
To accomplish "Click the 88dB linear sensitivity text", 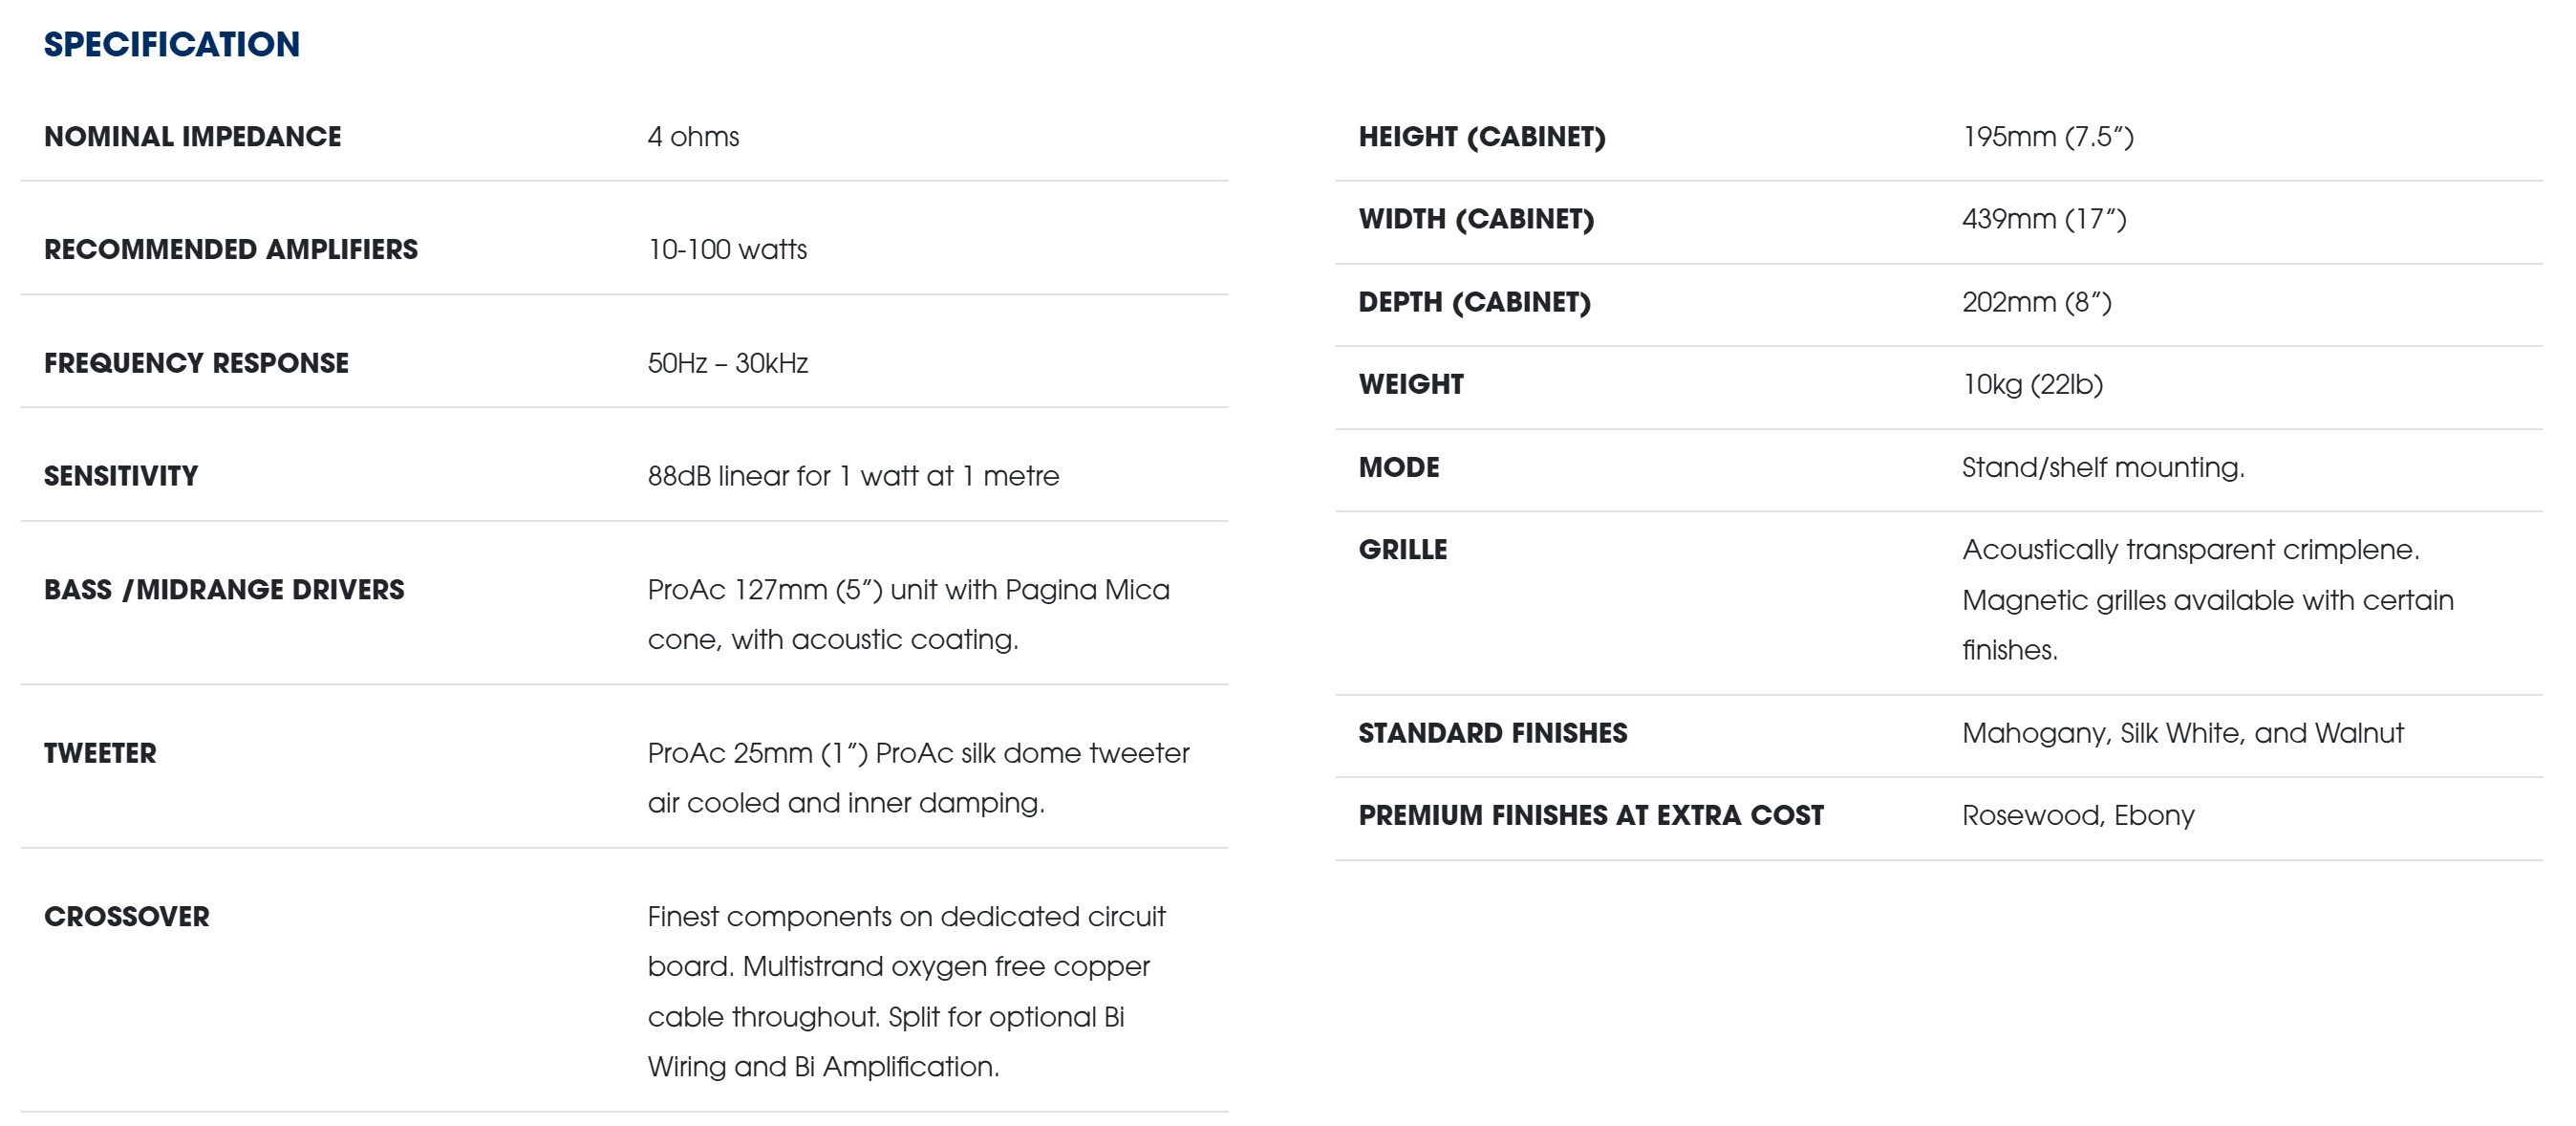I will [852, 476].
